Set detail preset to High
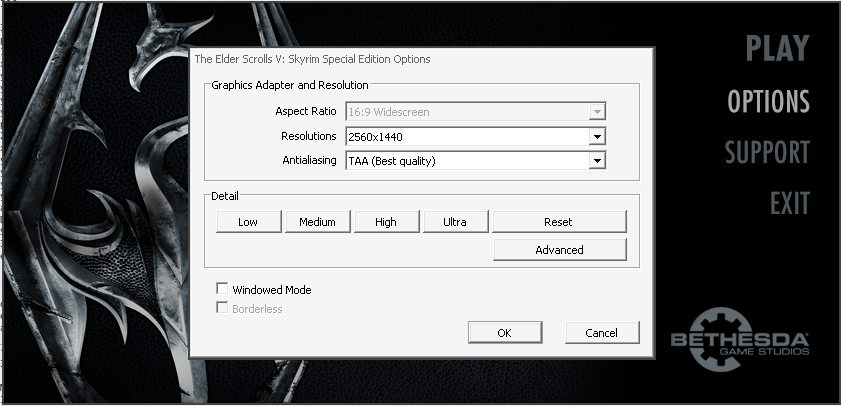This screenshot has width=841, height=406. [386, 222]
